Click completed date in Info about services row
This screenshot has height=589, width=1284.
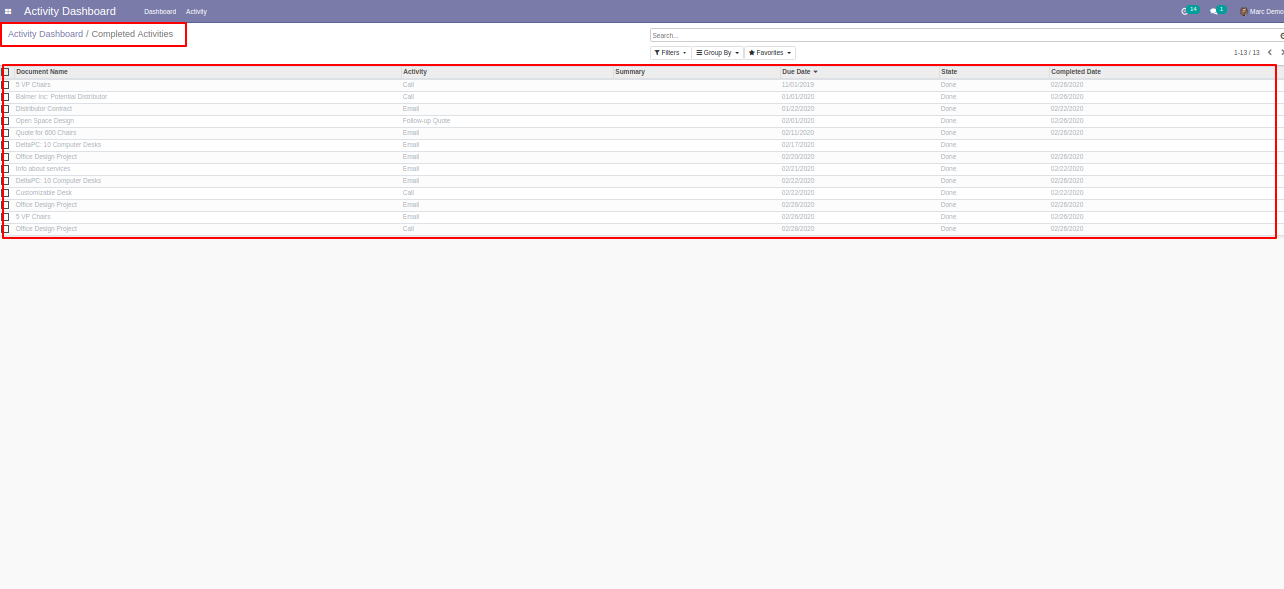(x=1067, y=169)
